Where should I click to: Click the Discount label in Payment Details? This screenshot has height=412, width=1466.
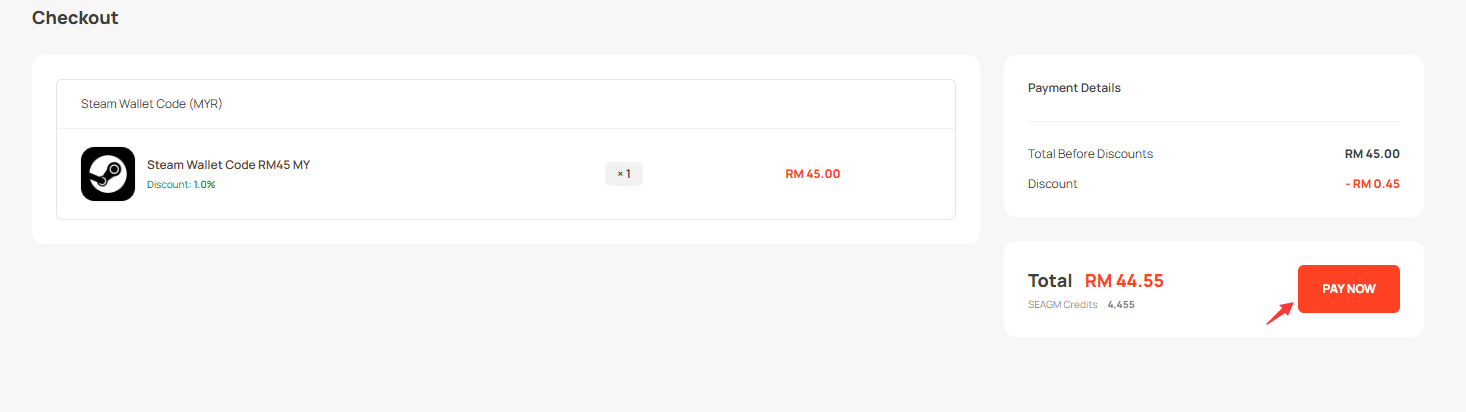click(x=1052, y=184)
